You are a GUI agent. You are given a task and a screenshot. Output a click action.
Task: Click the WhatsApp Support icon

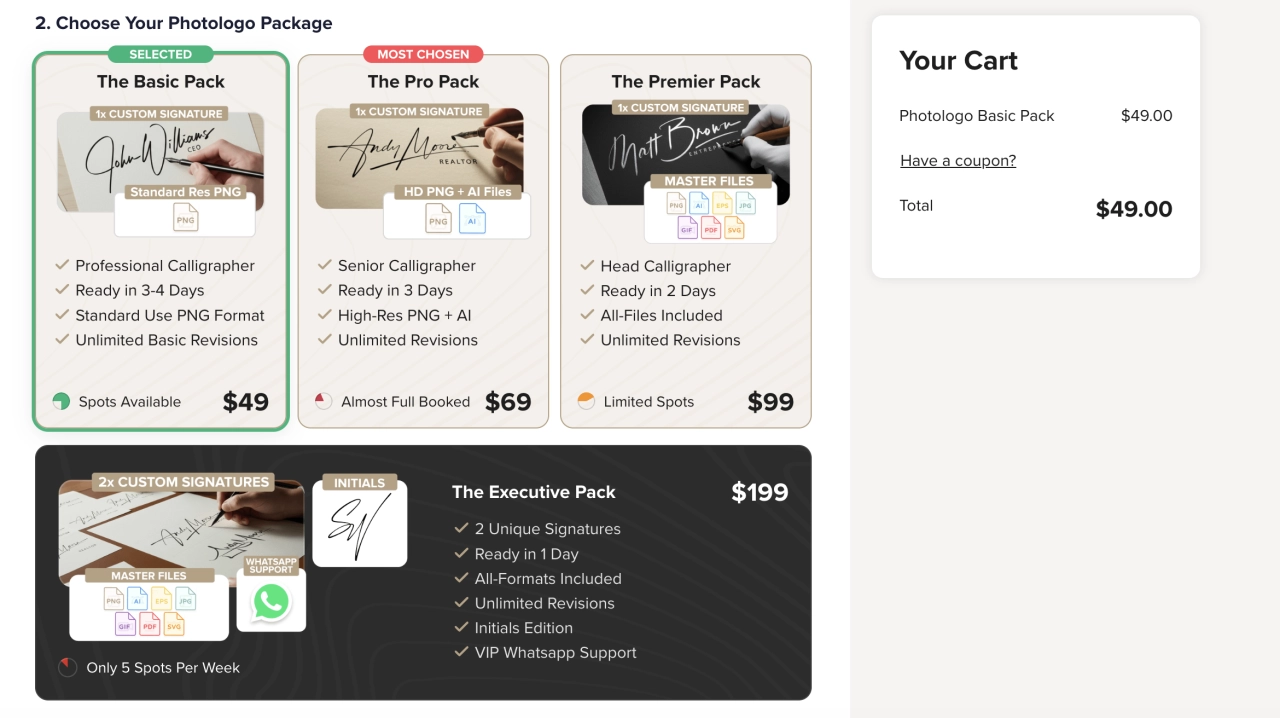271,602
